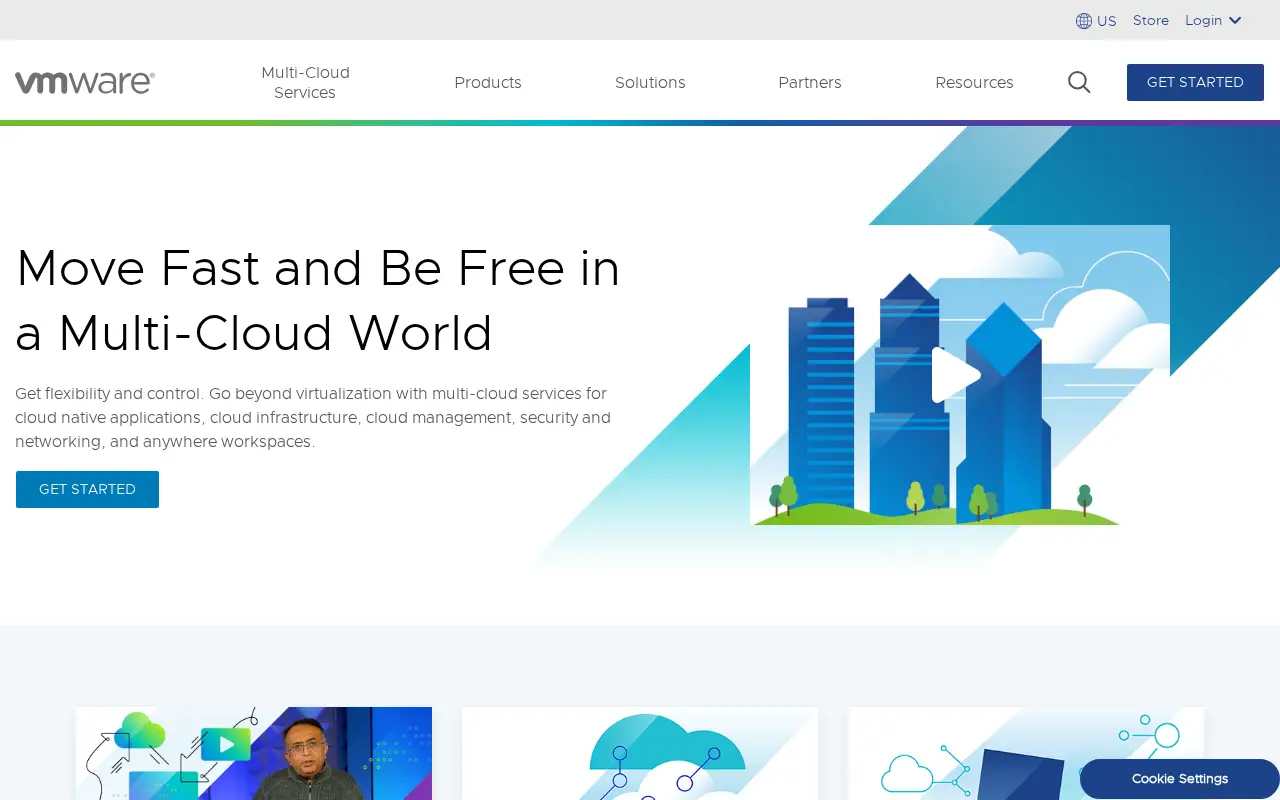This screenshot has width=1280, height=800.
Task: Click hero GET STARTED button below description
Action: coord(87,489)
